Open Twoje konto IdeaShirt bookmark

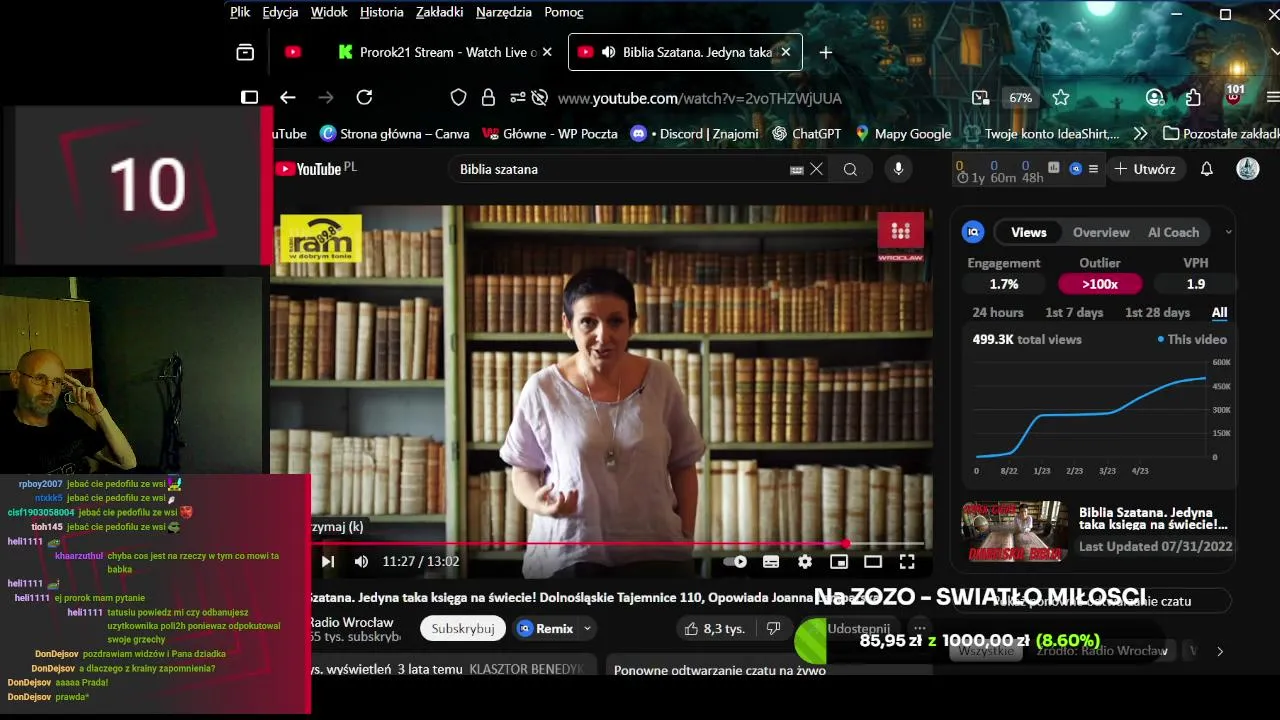(1042, 133)
